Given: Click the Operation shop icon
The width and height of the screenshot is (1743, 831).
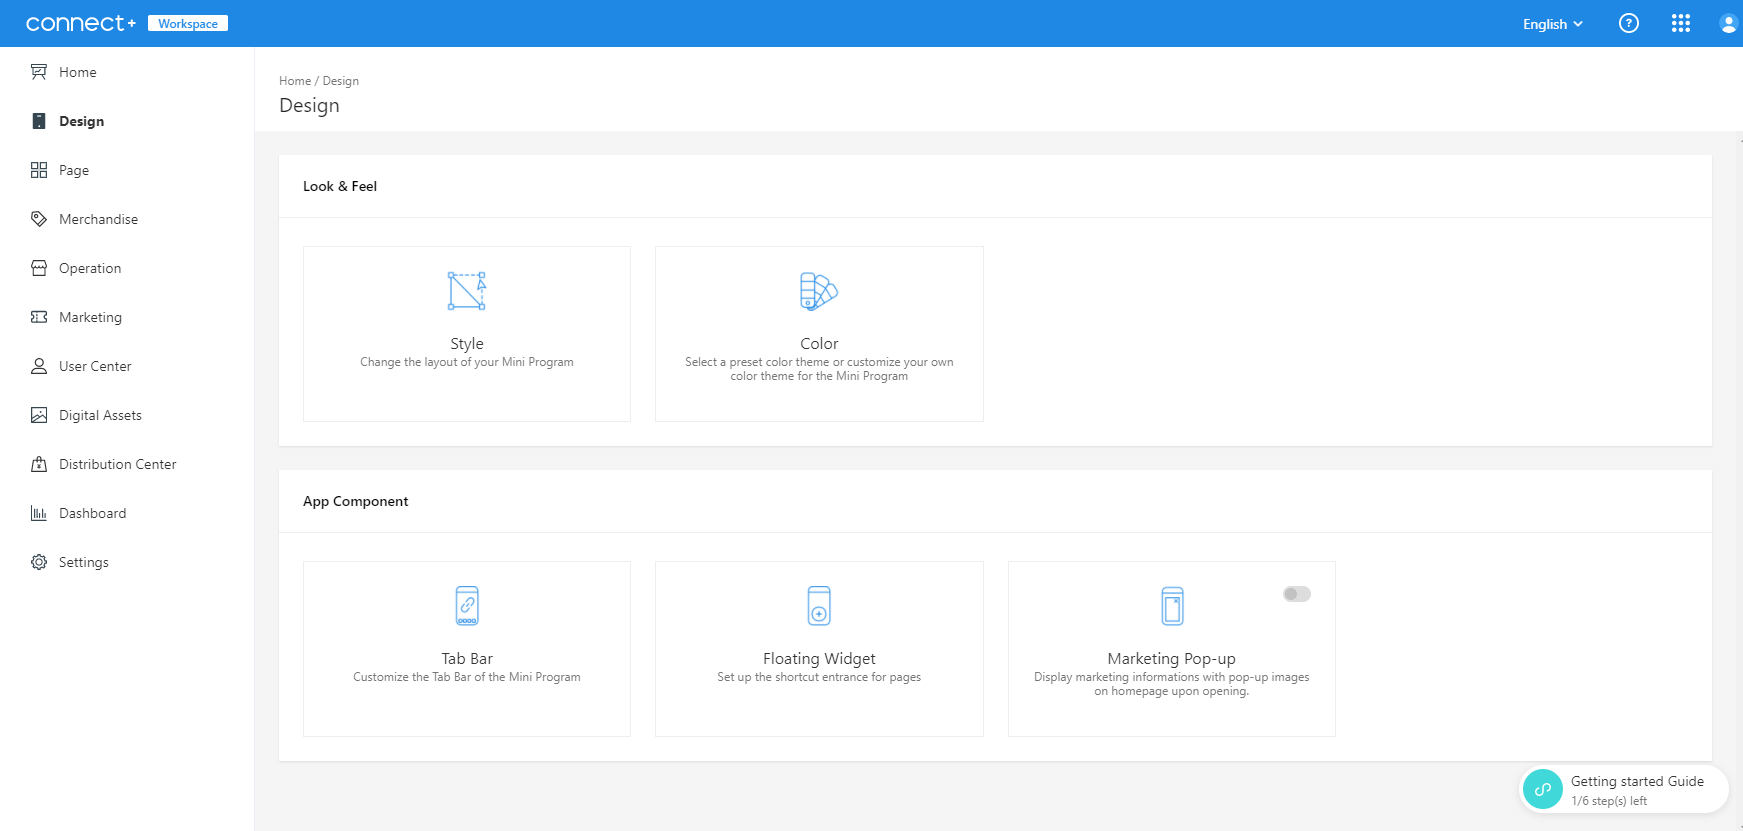Looking at the screenshot, I should click(39, 268).
